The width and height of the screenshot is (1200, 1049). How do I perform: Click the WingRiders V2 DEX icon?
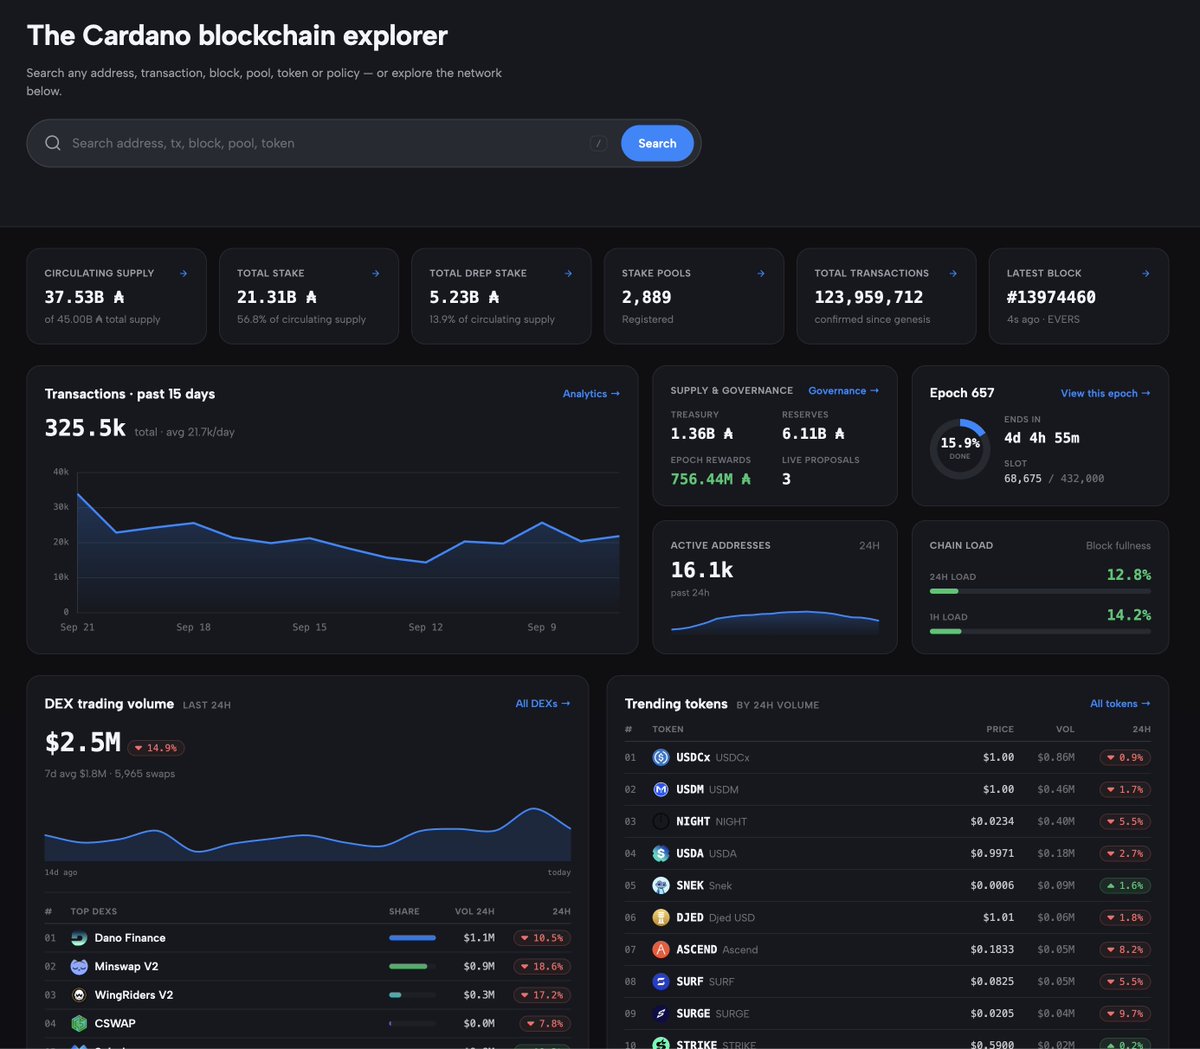click(79, 995)
